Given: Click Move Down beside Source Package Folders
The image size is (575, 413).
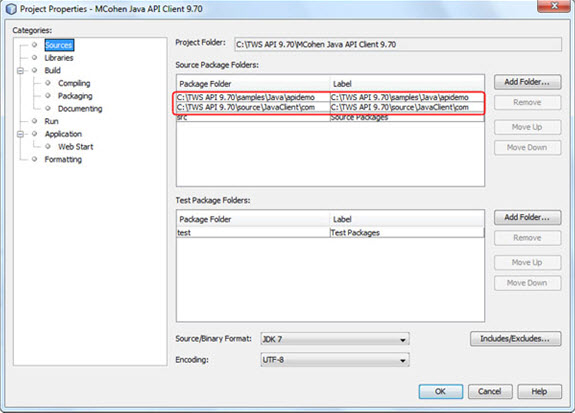Looking at the screenshot, I should (527, 148).
